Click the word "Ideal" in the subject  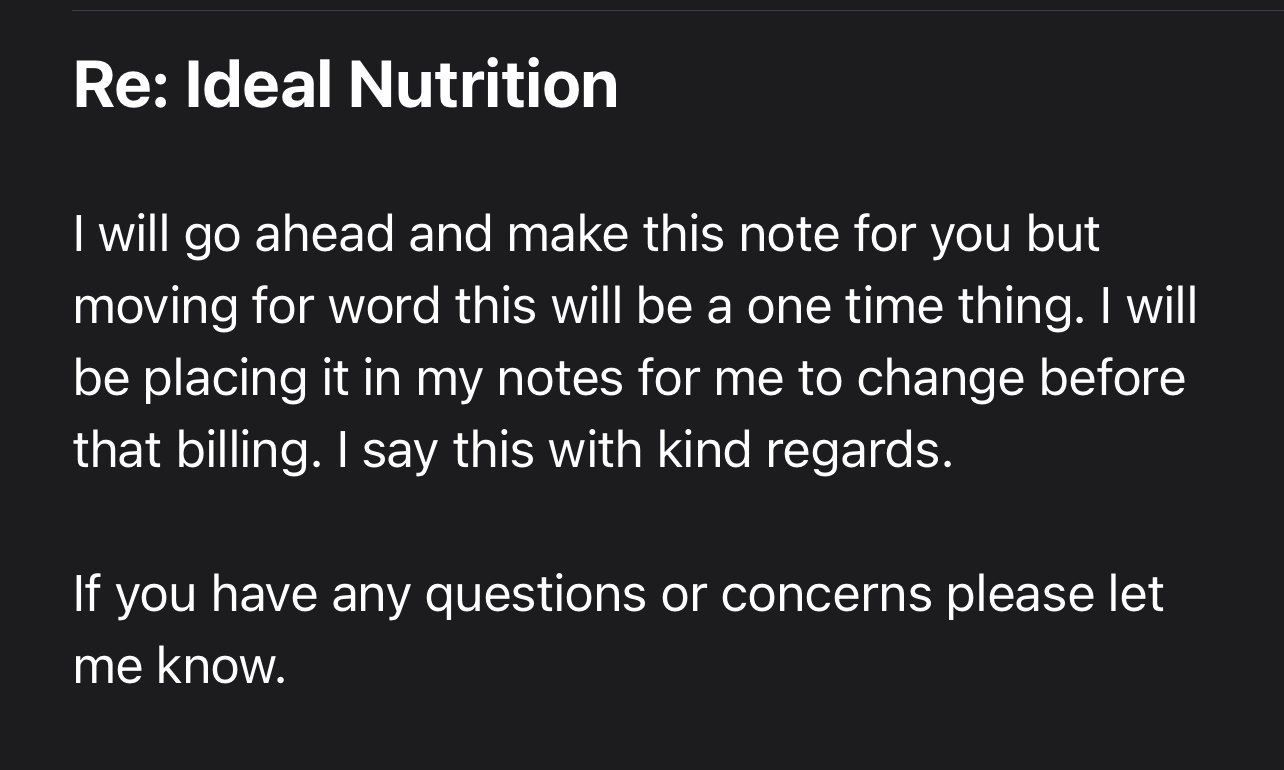click(258, 85)
